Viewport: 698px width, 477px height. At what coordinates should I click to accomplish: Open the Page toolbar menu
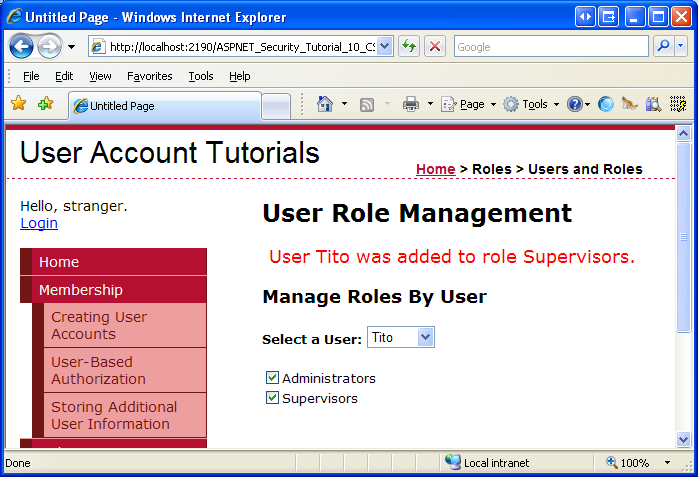click(468, 104)
